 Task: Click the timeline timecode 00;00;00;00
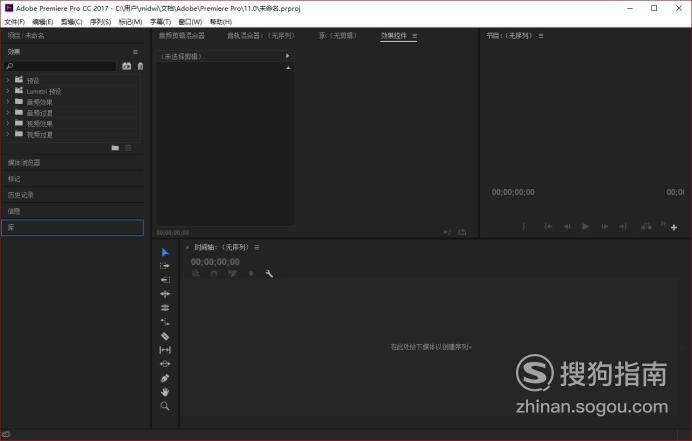pyautogui.click(x=215, y=262)
